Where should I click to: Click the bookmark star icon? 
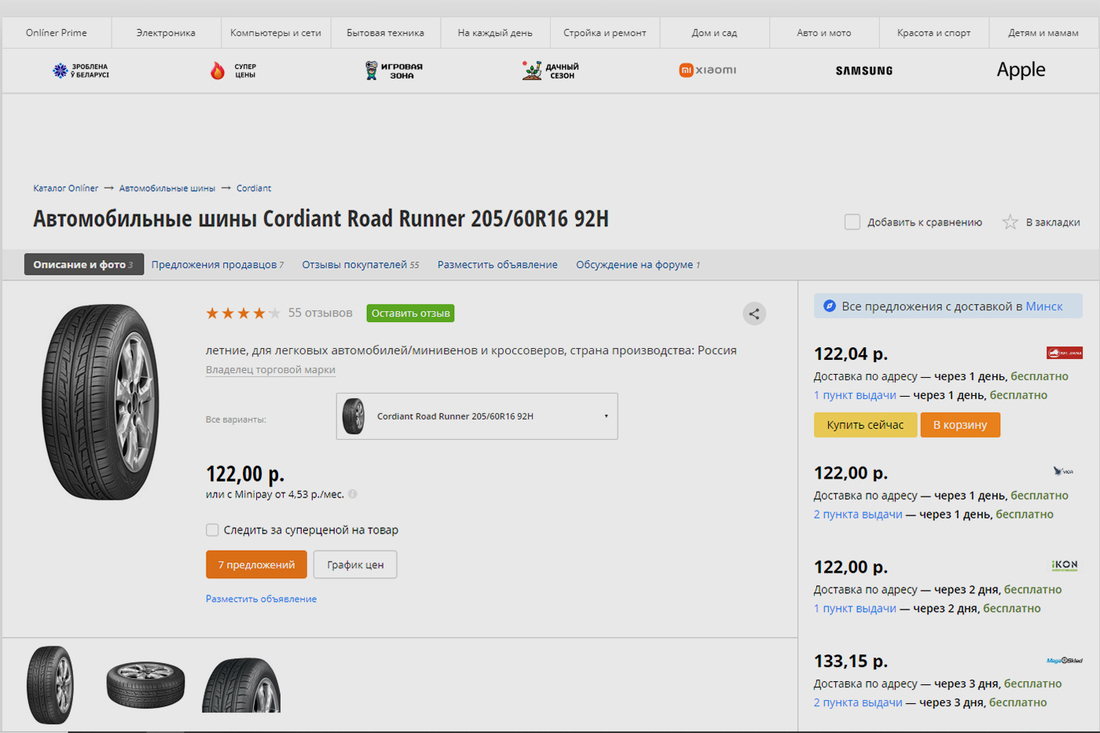pyautogui.click(x=1010, y=222)
